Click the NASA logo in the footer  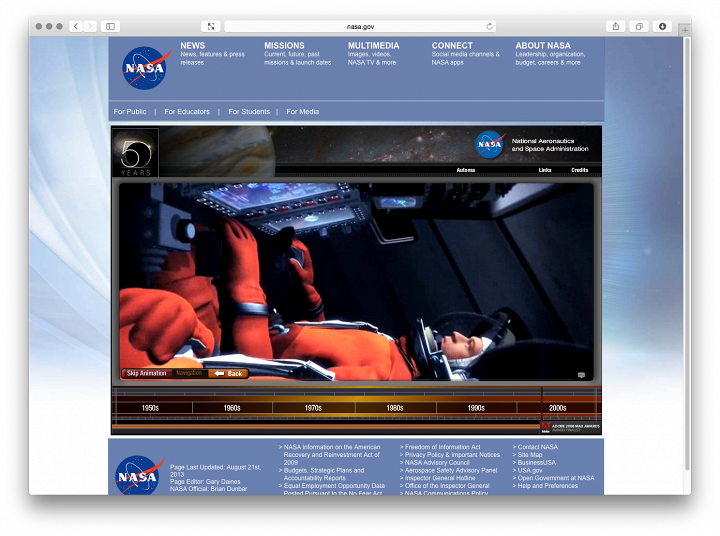click(x=139, y=475)
